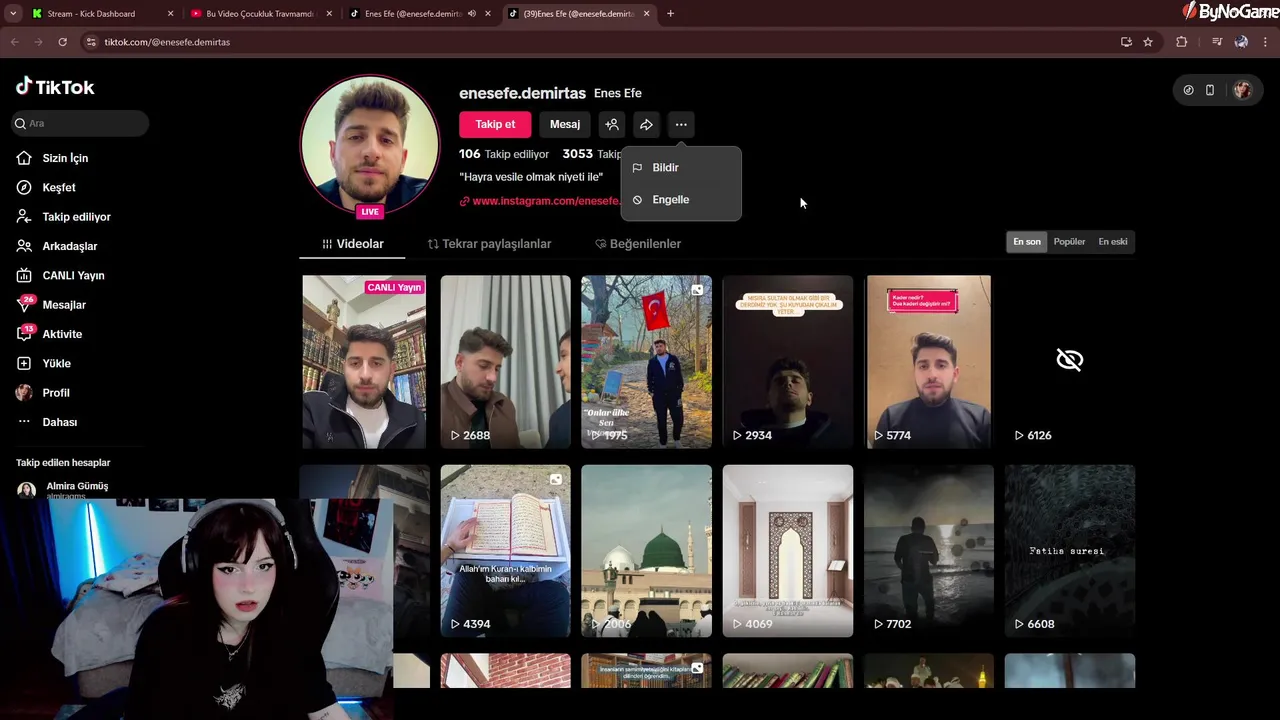Screen dimensions: 1280x720
Task: Click the browser back arrow
Action: 14,42
